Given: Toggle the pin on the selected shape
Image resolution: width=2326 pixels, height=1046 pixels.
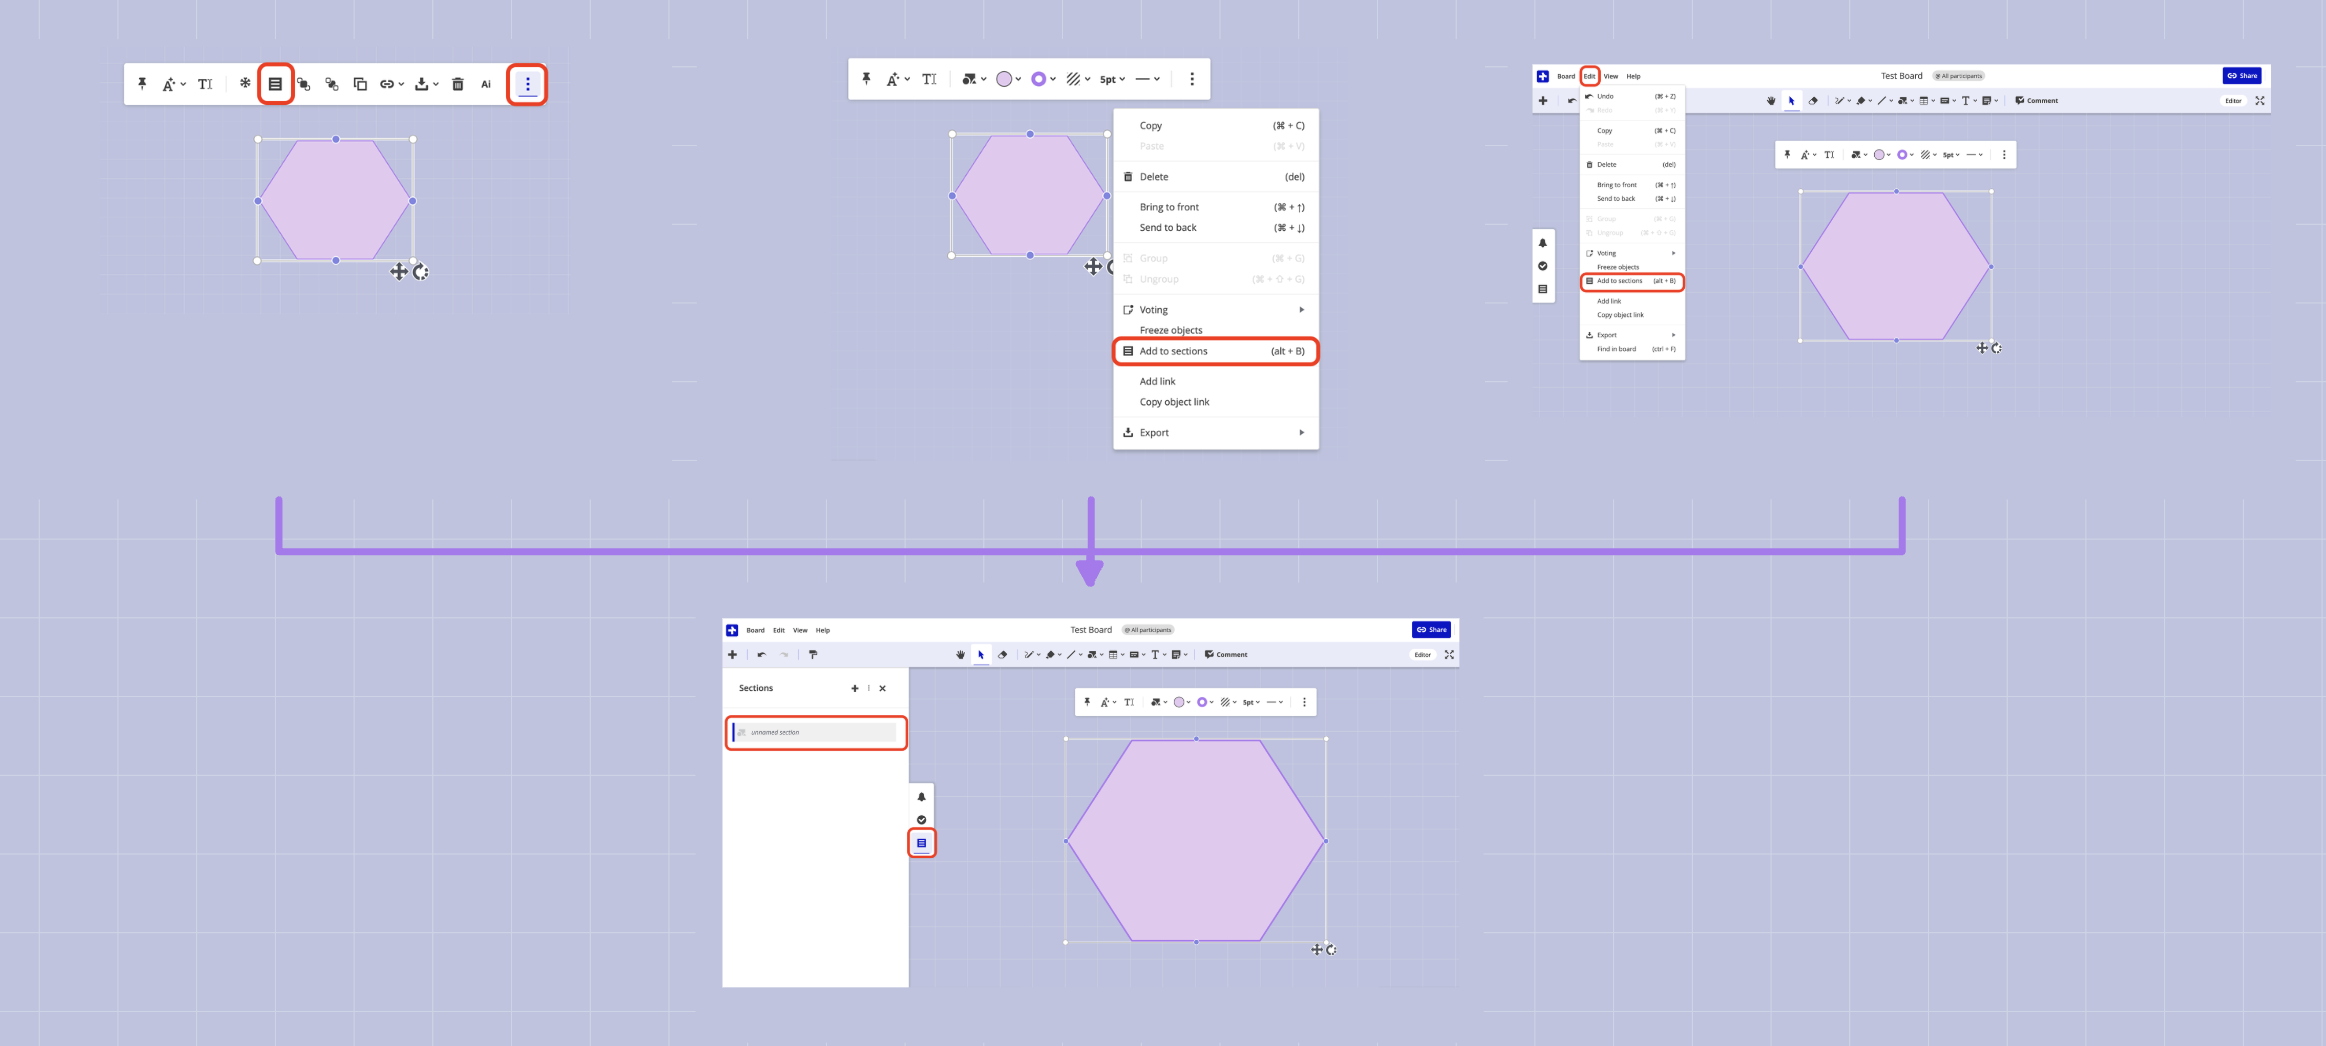Looking at the screenshot, I should tap(141, 84).
